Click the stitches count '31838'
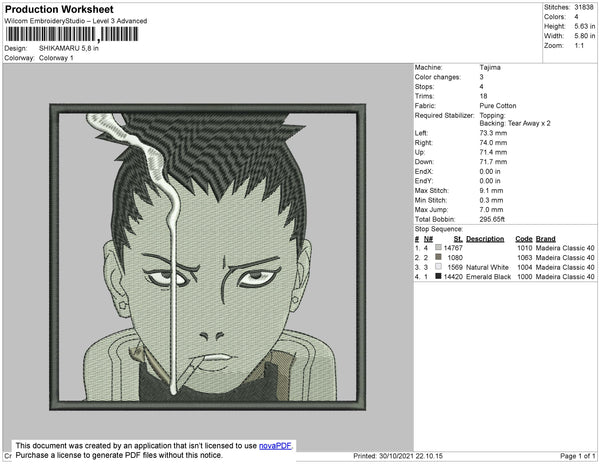 click(x=584, y=7)
